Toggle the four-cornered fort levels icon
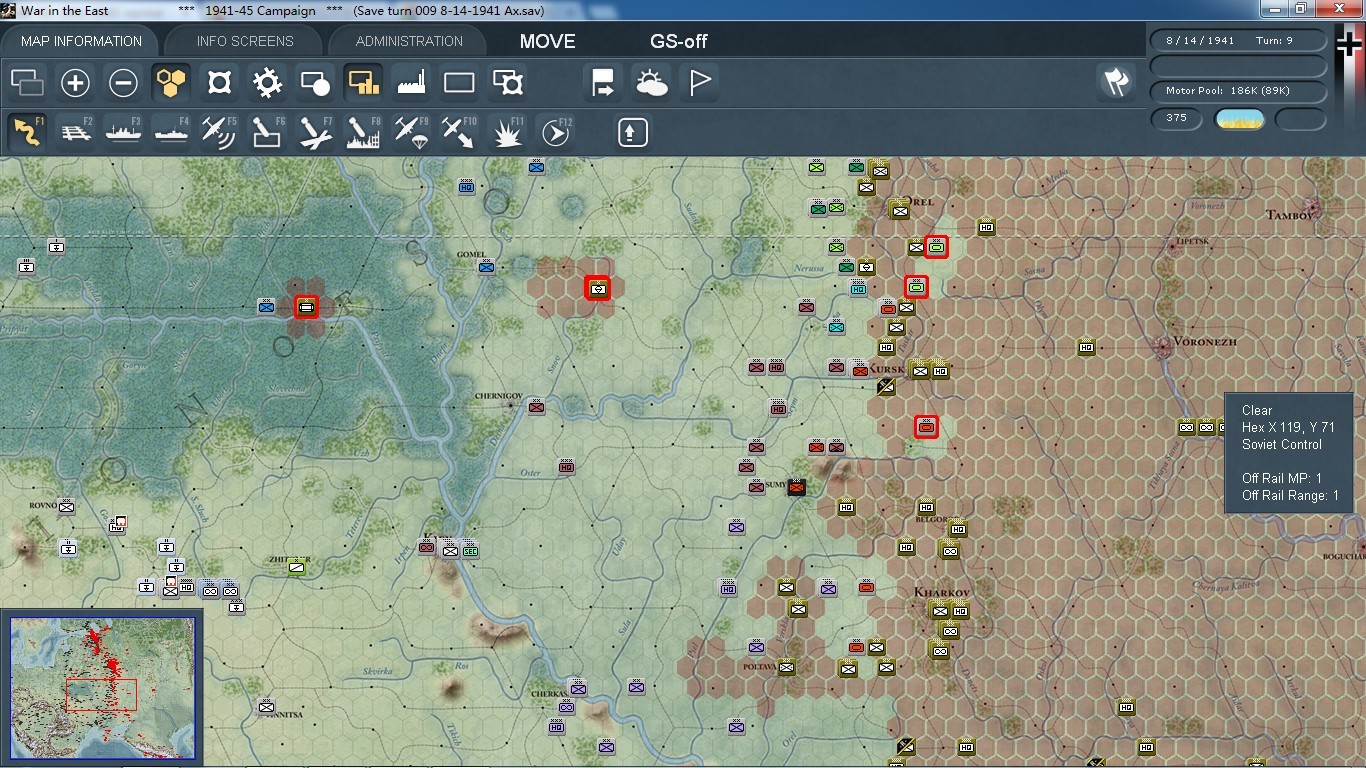 (x=219, y=83)
